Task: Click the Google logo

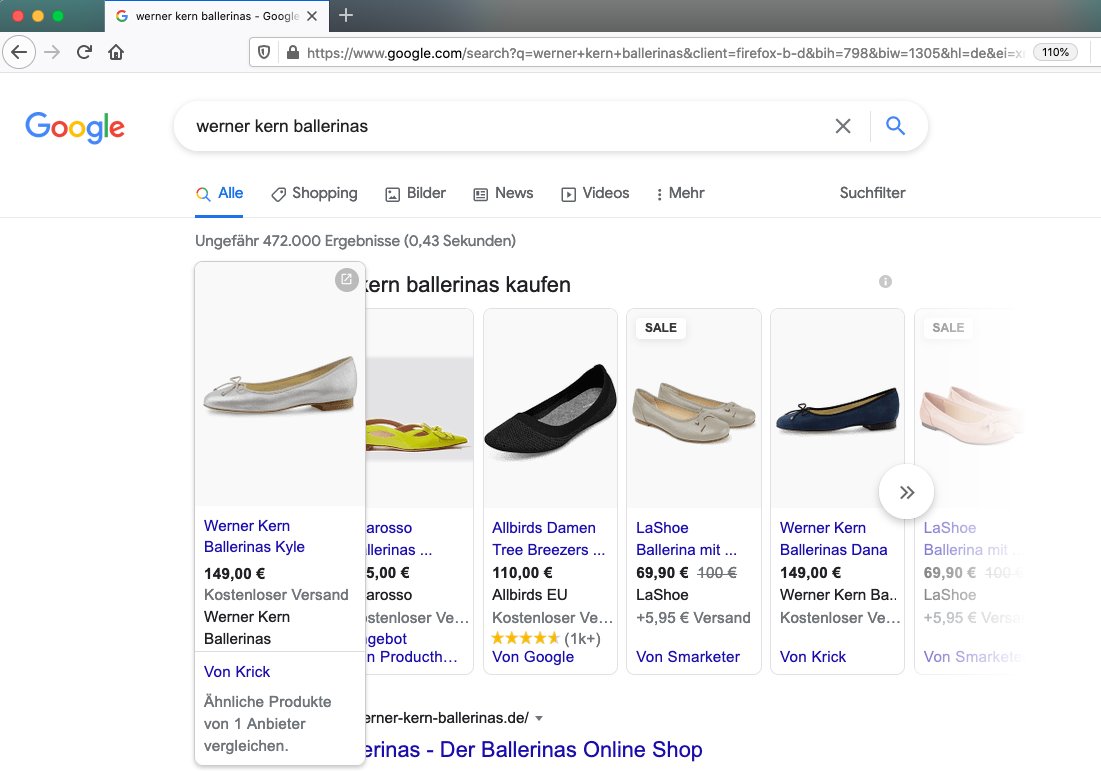Action: 75,127
